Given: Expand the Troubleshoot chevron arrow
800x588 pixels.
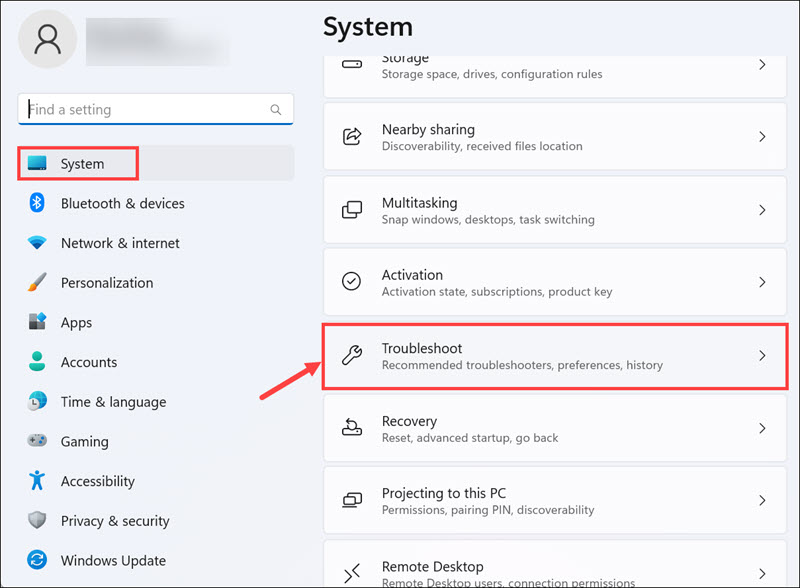Looking at the screenshot, I should (762, 356).
